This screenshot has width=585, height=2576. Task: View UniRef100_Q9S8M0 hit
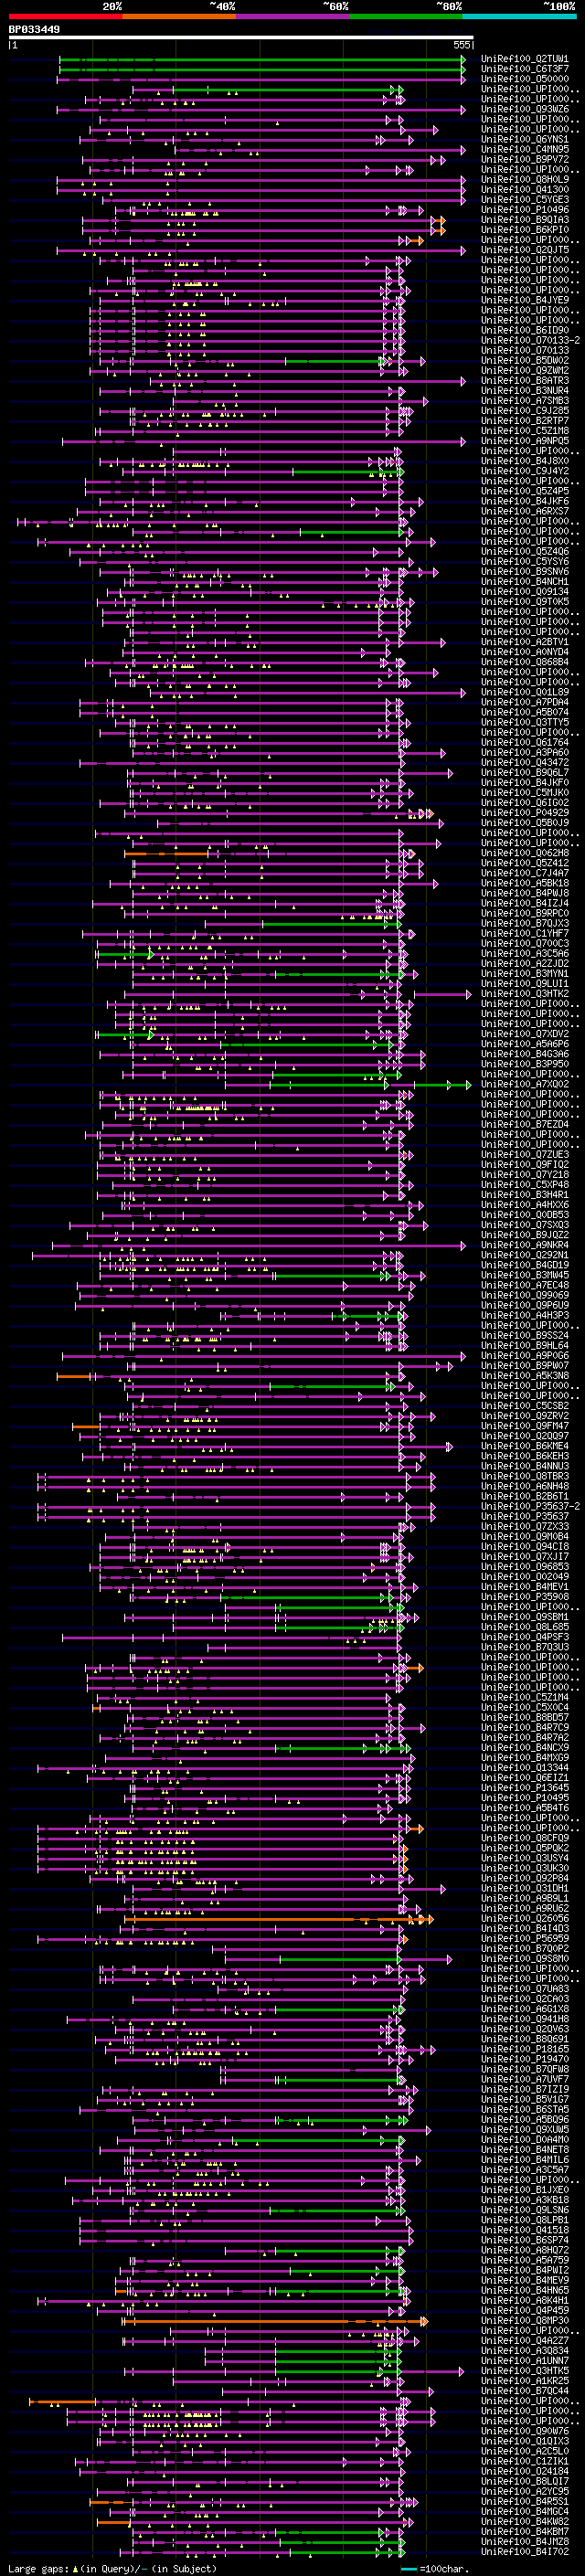[524, 1958]
